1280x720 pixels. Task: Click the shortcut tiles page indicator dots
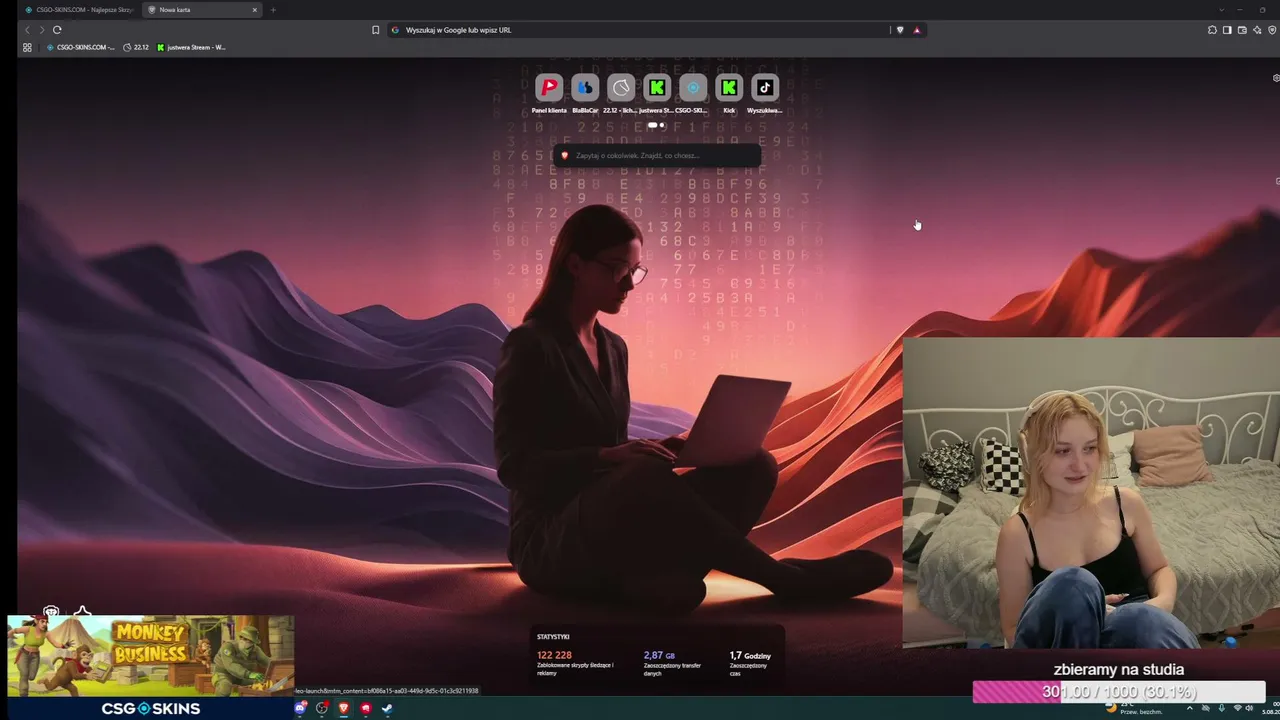pyautogui.click(x=657, y=125)
